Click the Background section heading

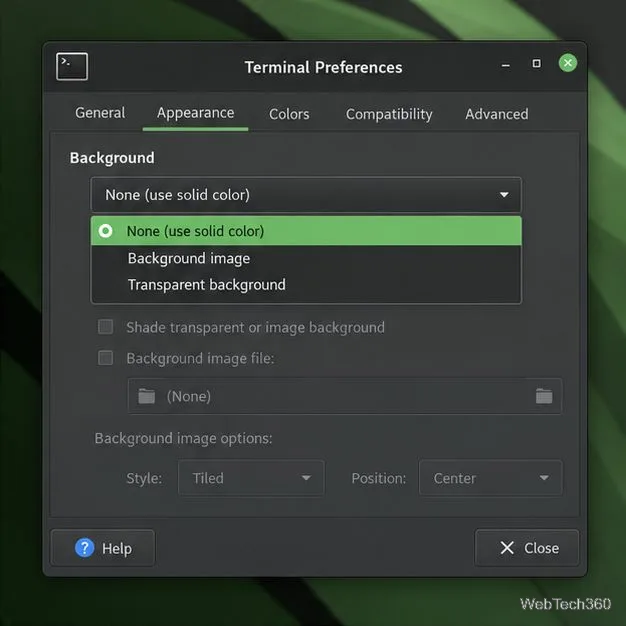pyautogui.click(x=112, y=158)
